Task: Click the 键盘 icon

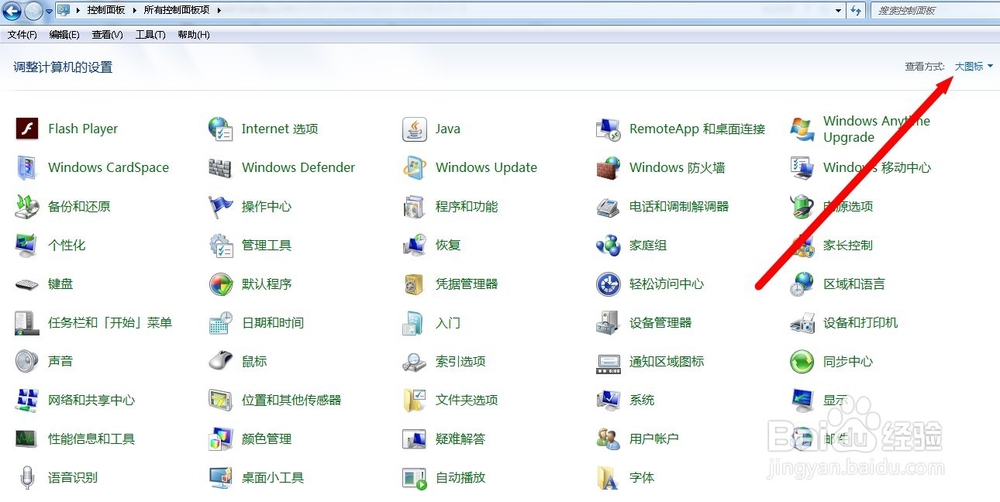Action: click(x=27, y=284)
